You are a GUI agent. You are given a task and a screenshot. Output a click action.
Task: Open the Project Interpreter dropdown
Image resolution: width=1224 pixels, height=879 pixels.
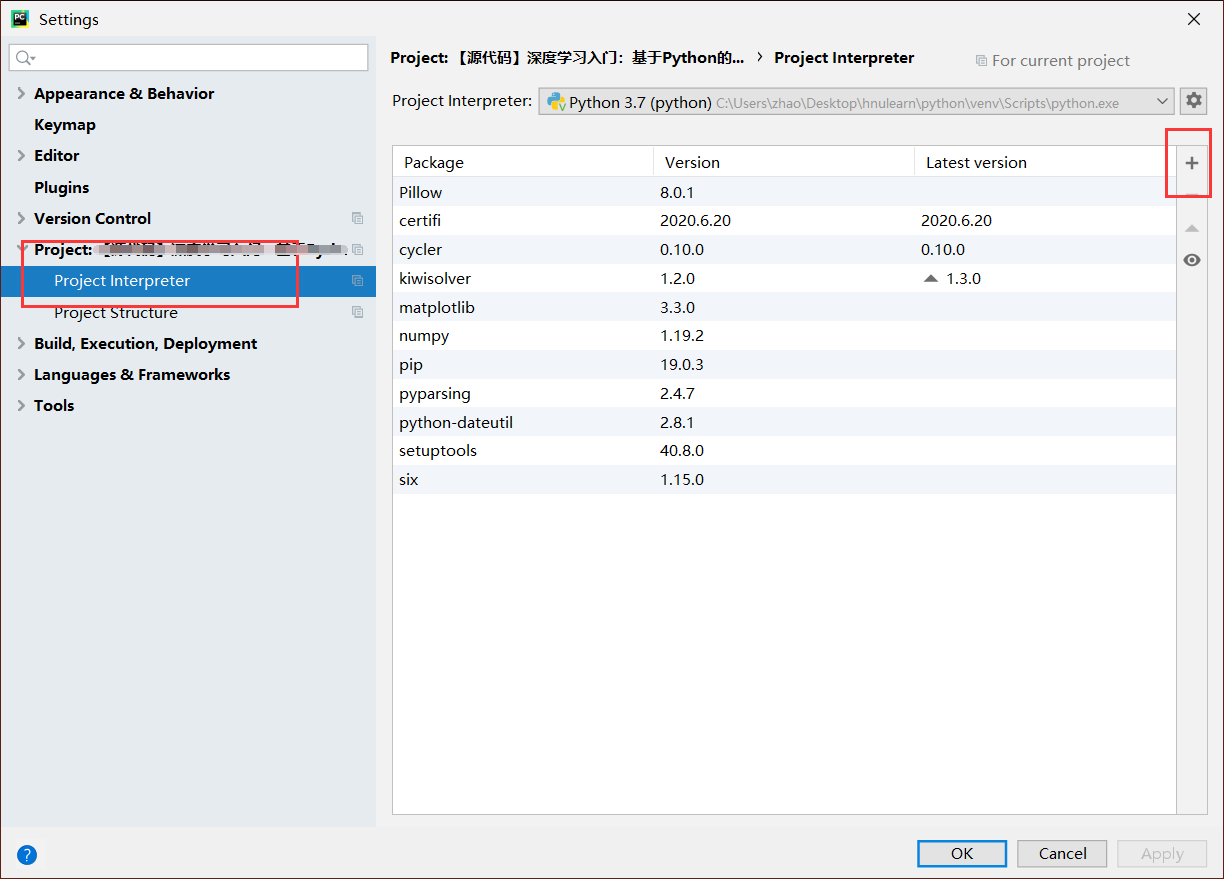tap(856, 102)
